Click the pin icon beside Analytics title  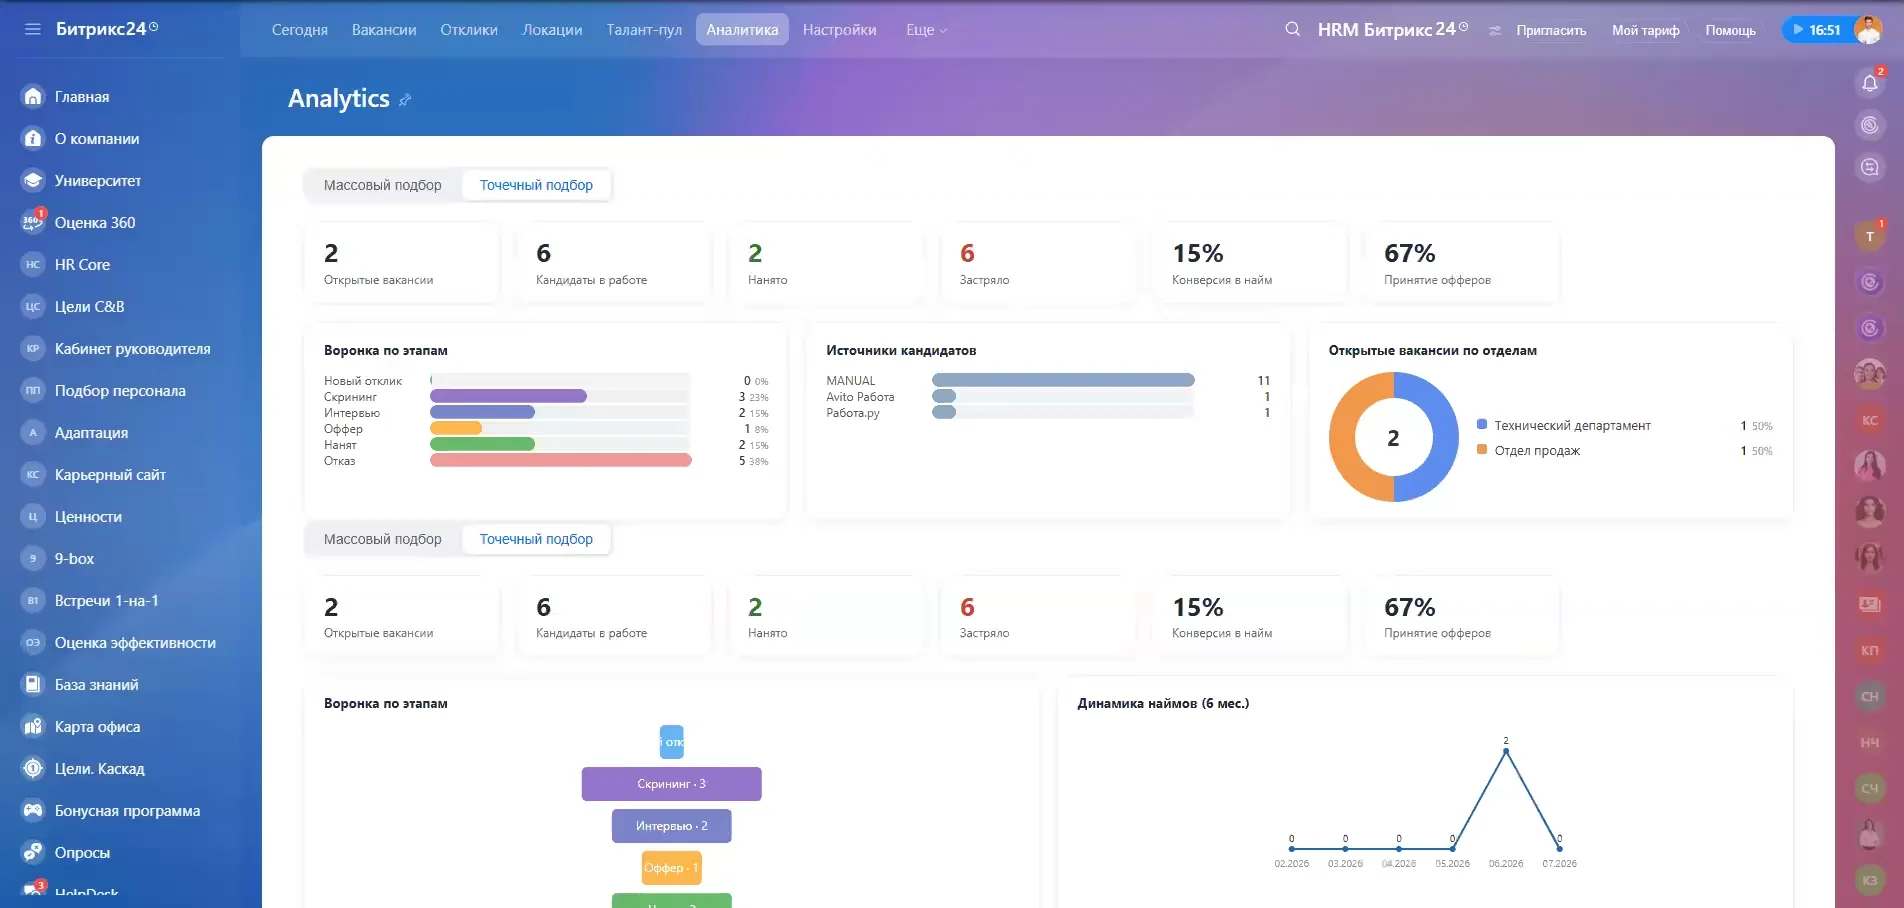pos(405,99)
